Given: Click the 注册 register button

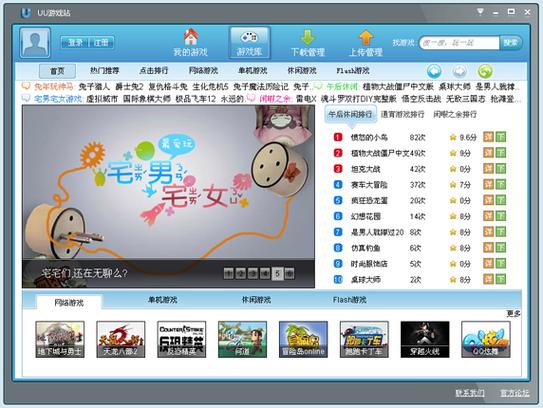Looking at the screenshot, I should click(101, 43).
